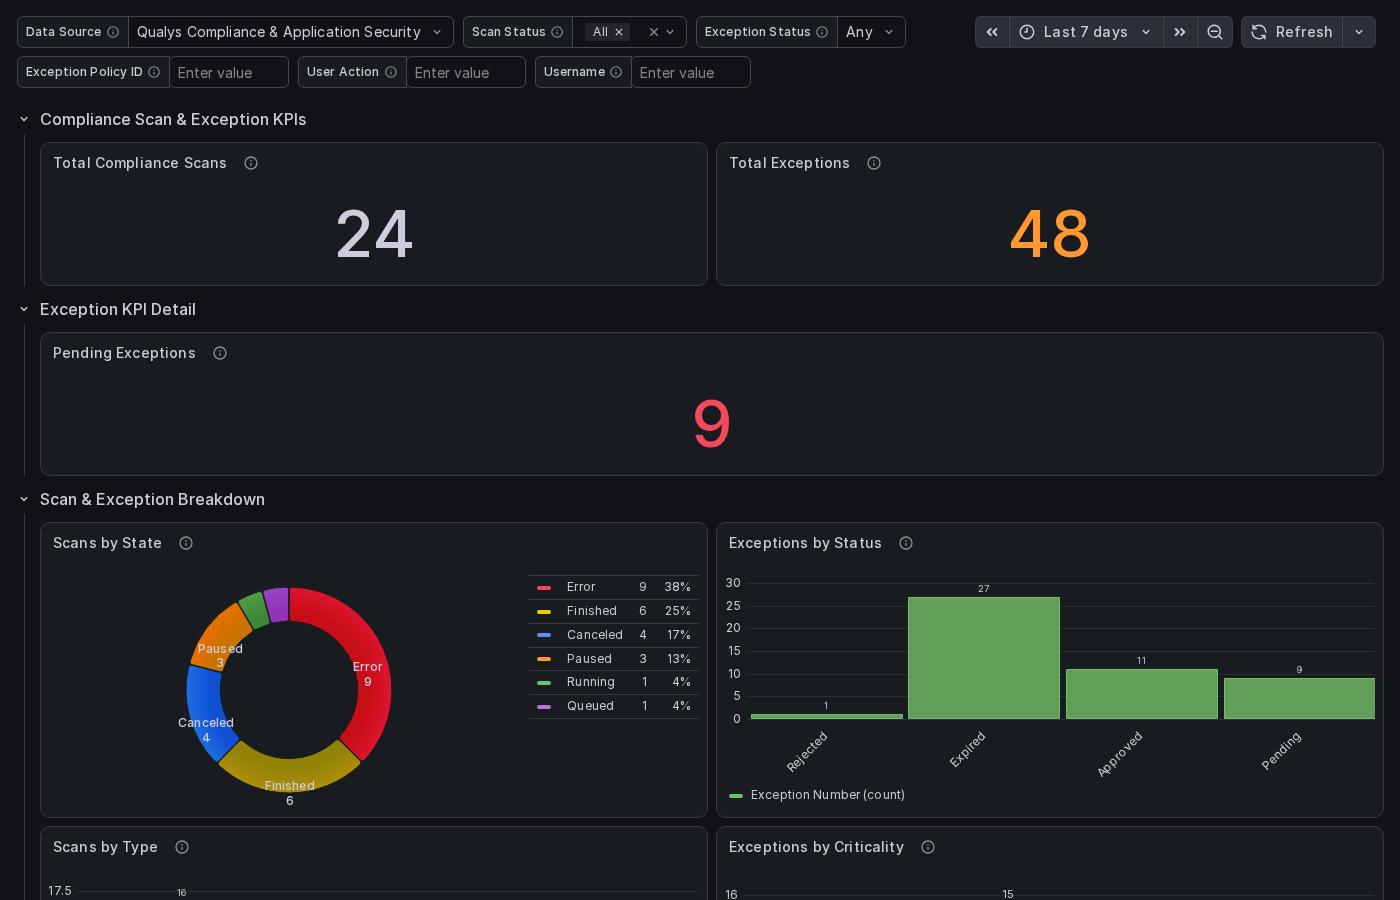Show Exceptions by Status panel info

(x=906, y=543)
